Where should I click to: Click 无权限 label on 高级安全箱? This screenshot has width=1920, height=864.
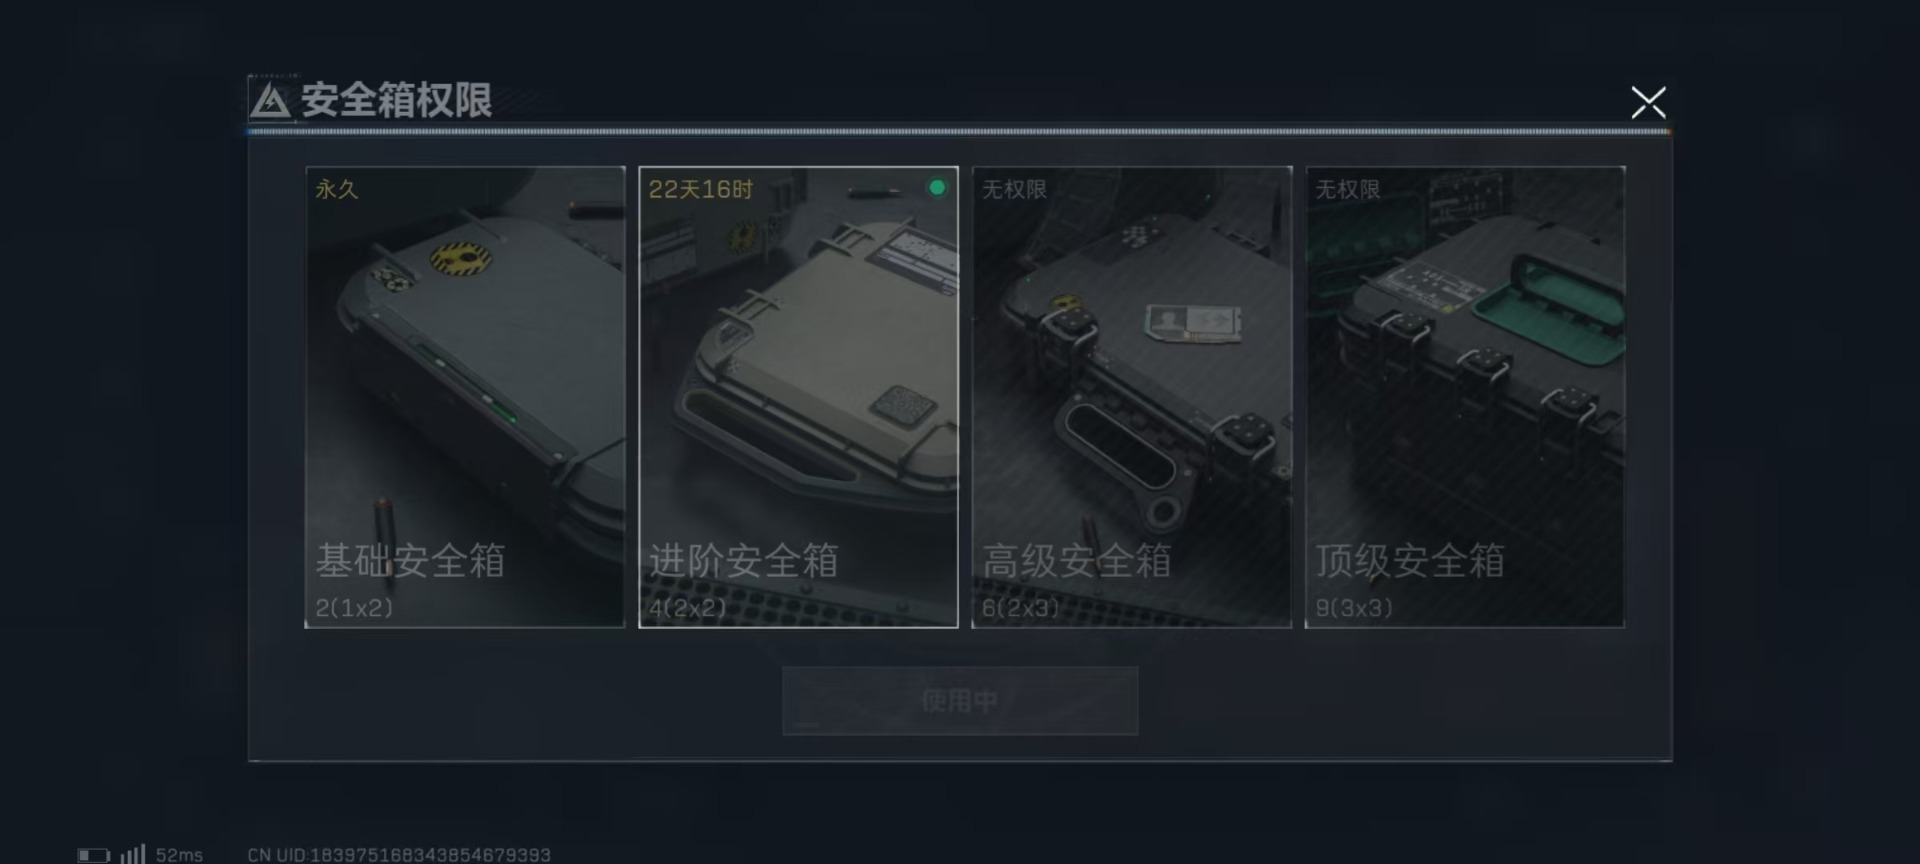click(x=1014, y=189)
